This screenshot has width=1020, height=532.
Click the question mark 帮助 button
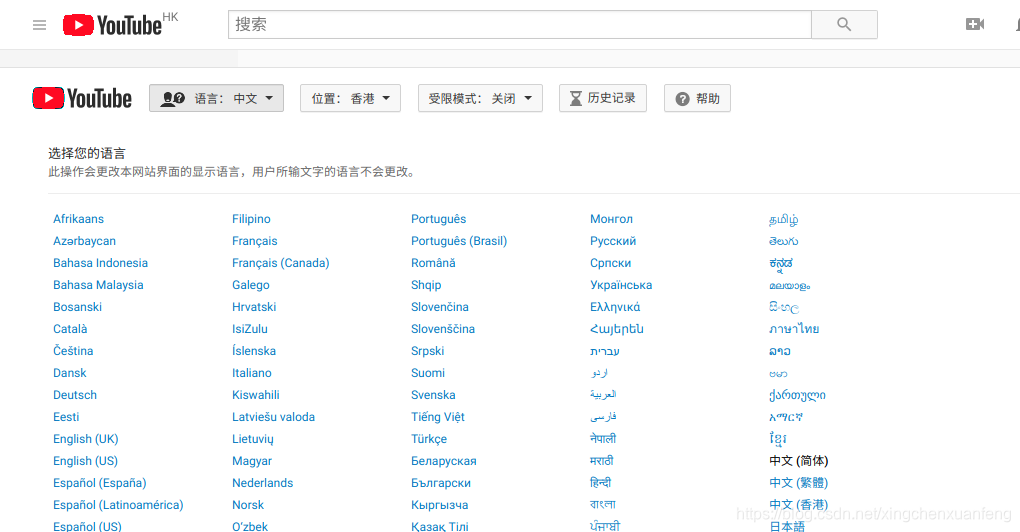(x=697, y=98)
